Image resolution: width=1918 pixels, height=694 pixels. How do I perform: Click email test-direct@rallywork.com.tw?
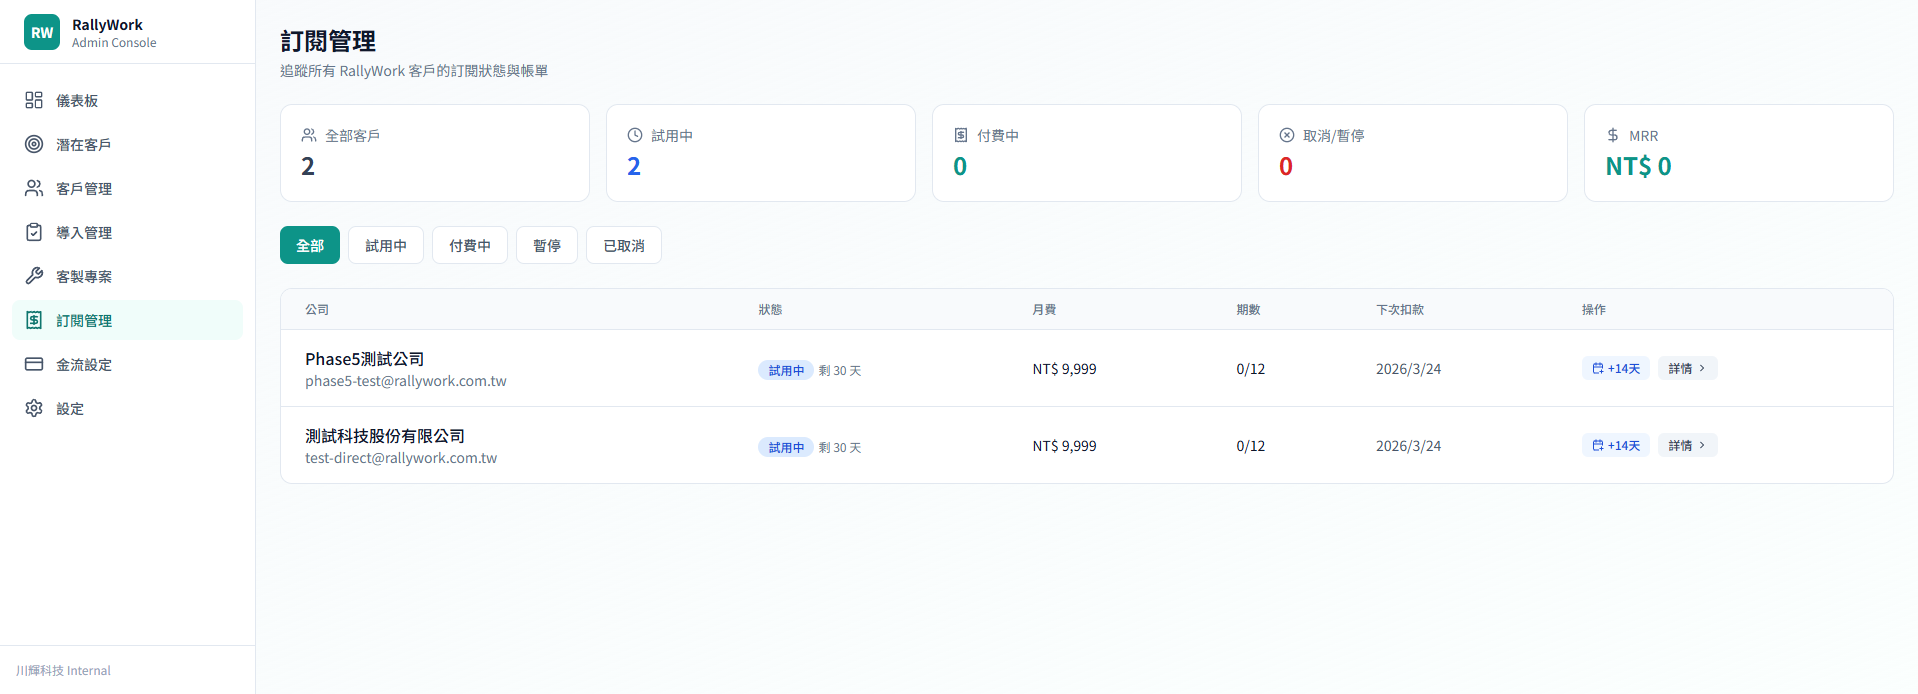[x=401, y=458]
